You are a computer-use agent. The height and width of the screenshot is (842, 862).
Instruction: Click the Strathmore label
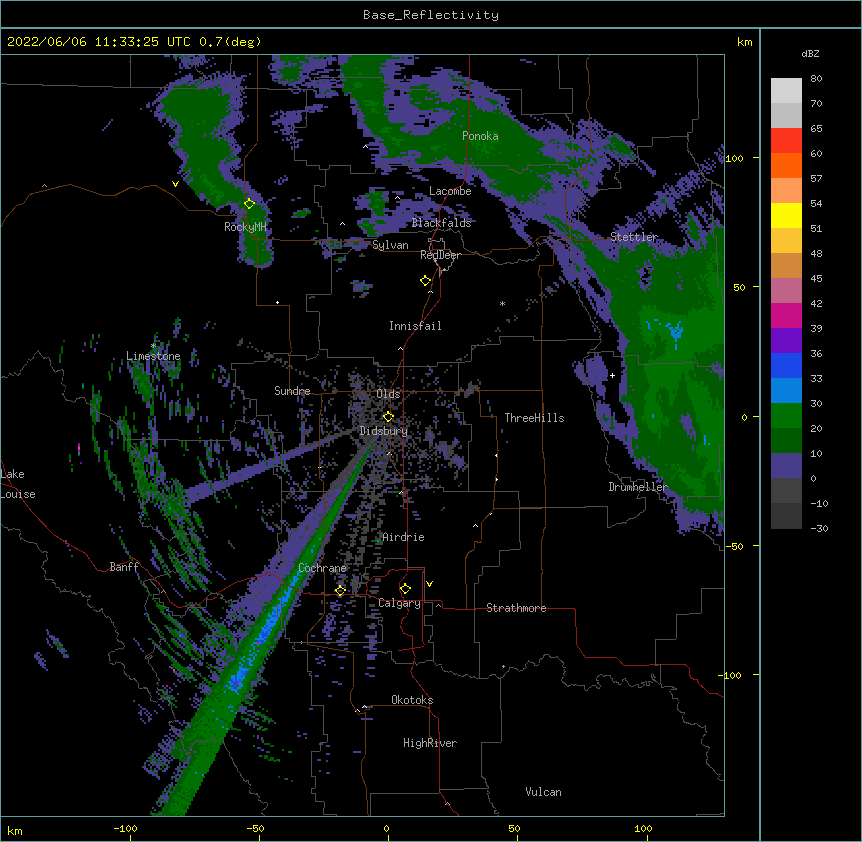(x=516, y=608)
